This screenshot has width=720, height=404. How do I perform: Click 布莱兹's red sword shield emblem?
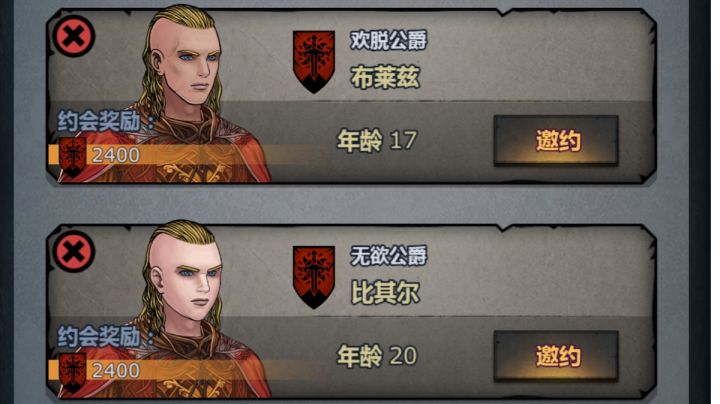[x=314, y=62]
